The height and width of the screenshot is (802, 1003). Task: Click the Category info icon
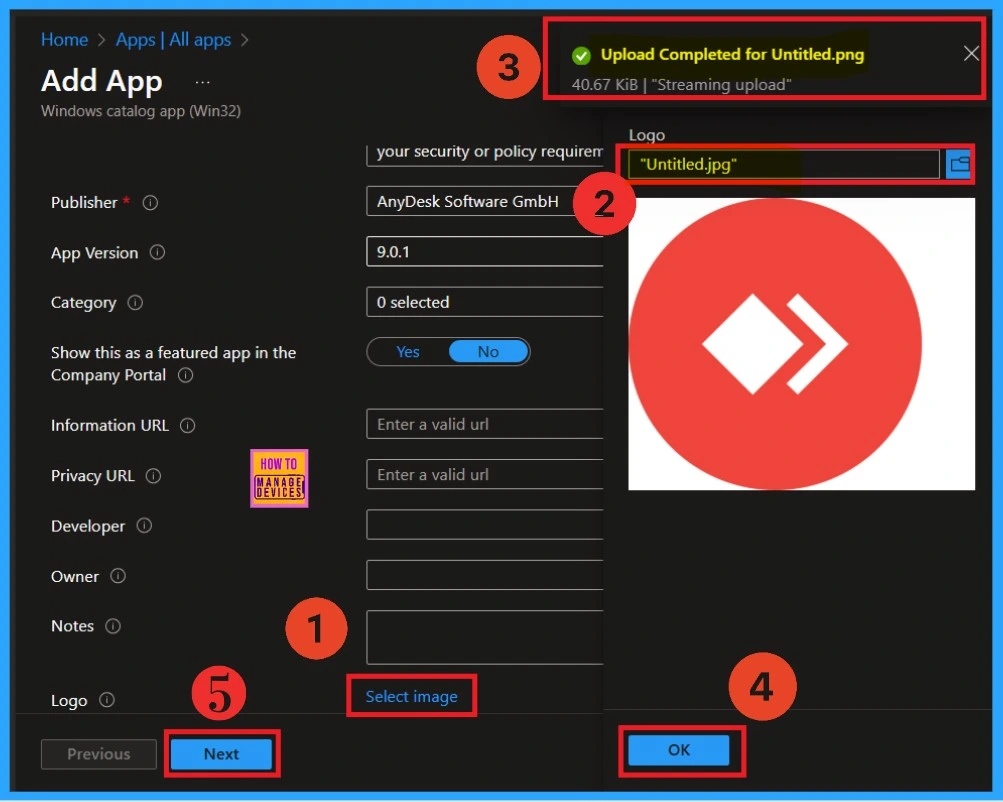tap(135, 303)
